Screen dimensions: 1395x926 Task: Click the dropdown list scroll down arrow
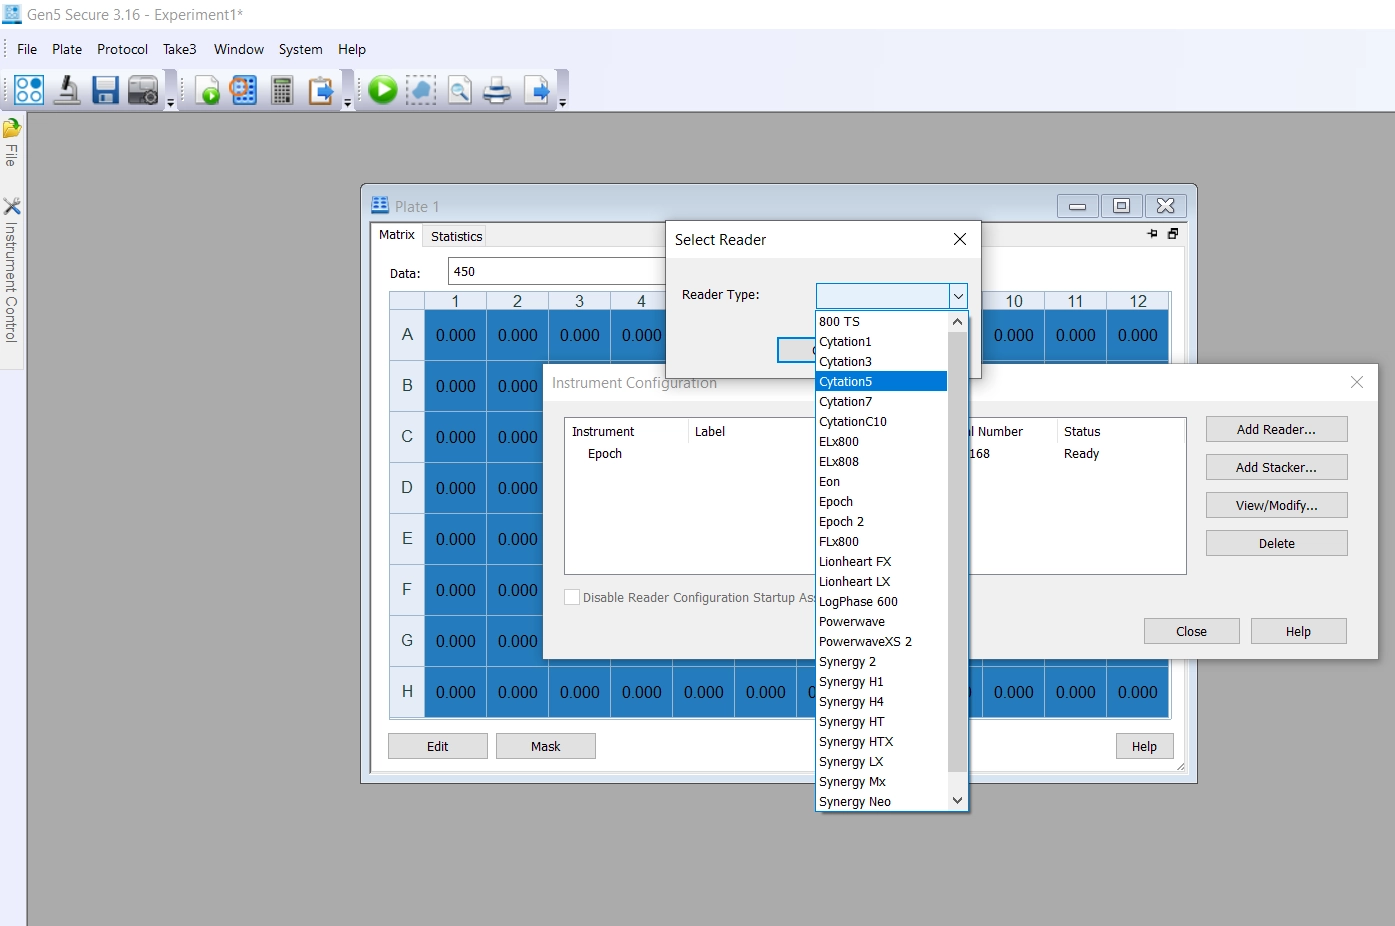957,800
